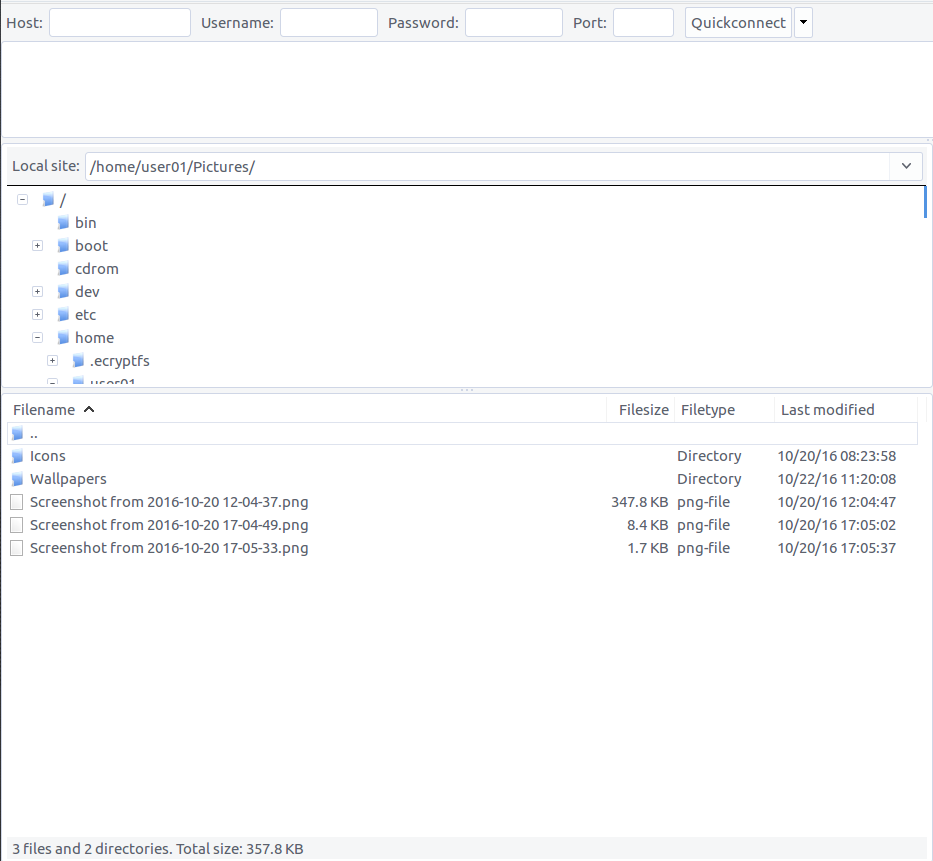Open the Local site path dropdown
The width and height of the screenshot is (933, 861).
pos(906,166)
